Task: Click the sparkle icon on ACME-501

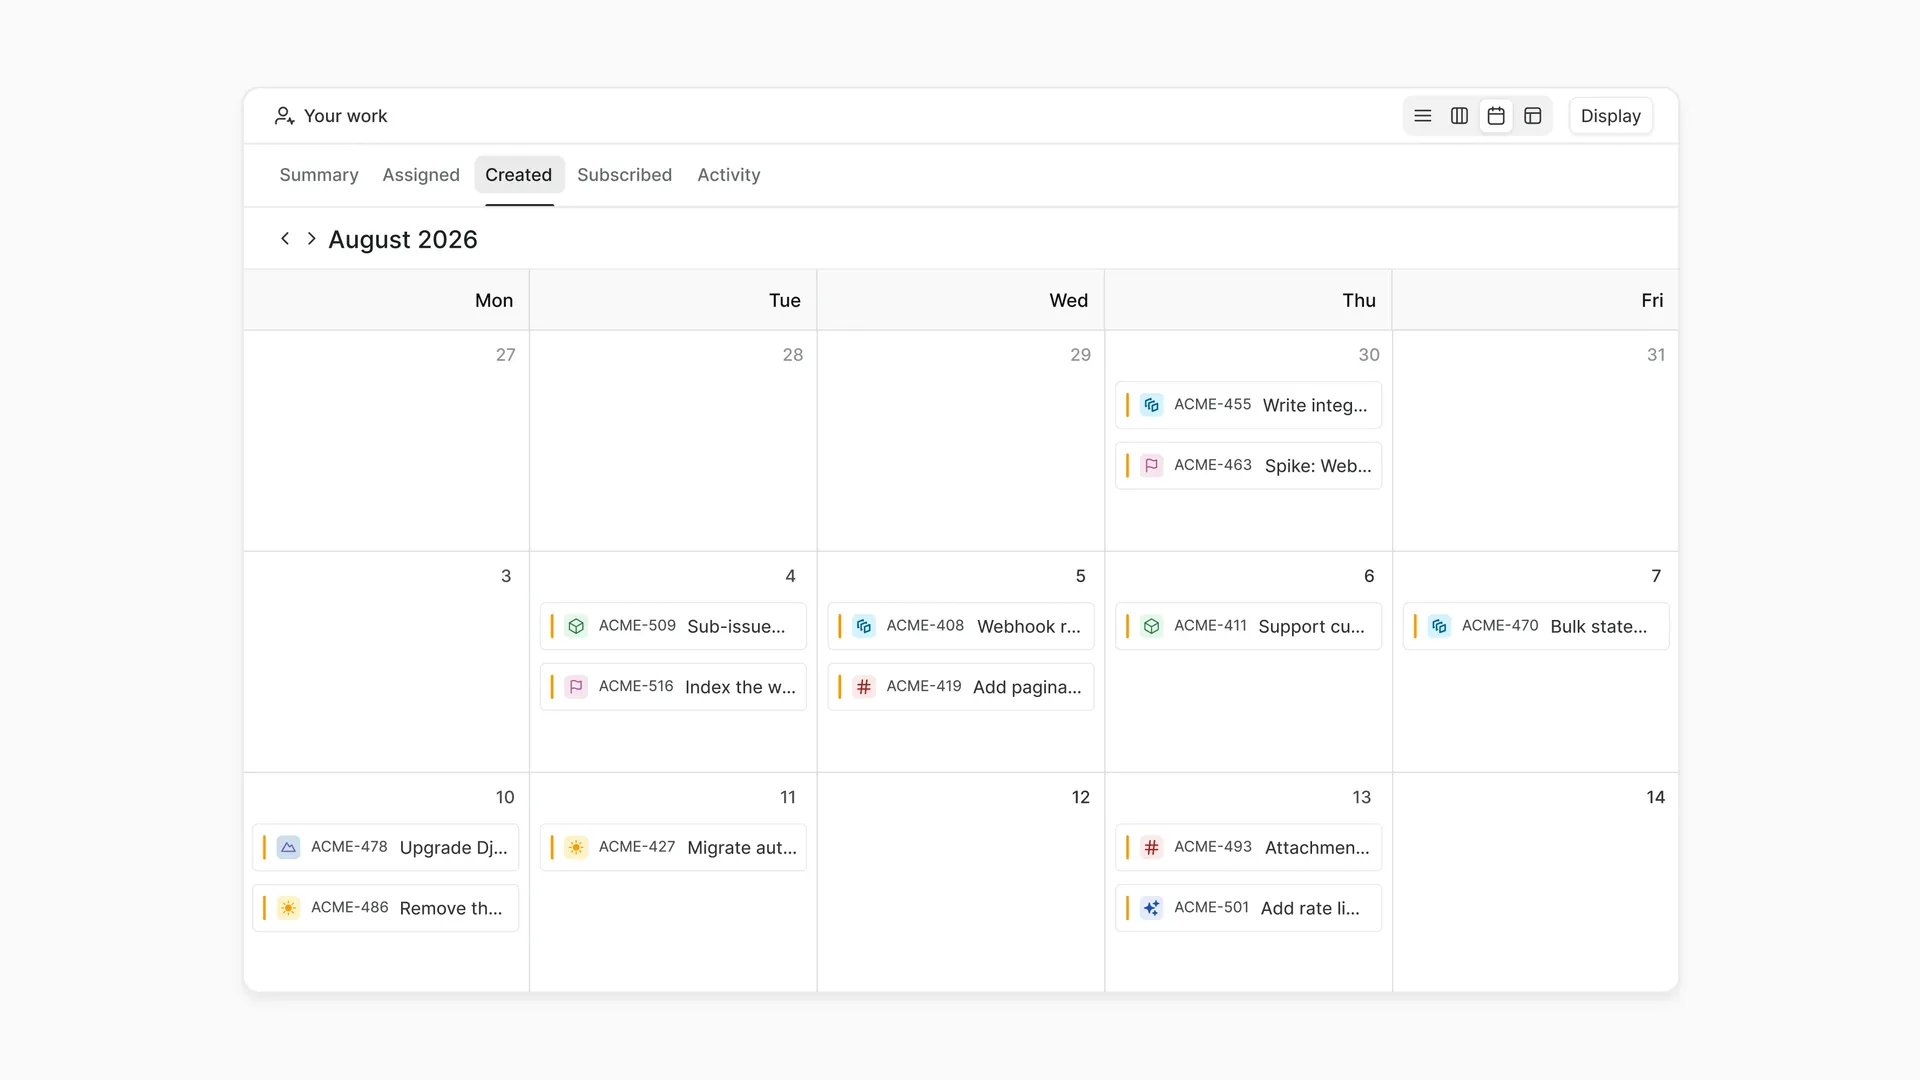Action: 1152,908
